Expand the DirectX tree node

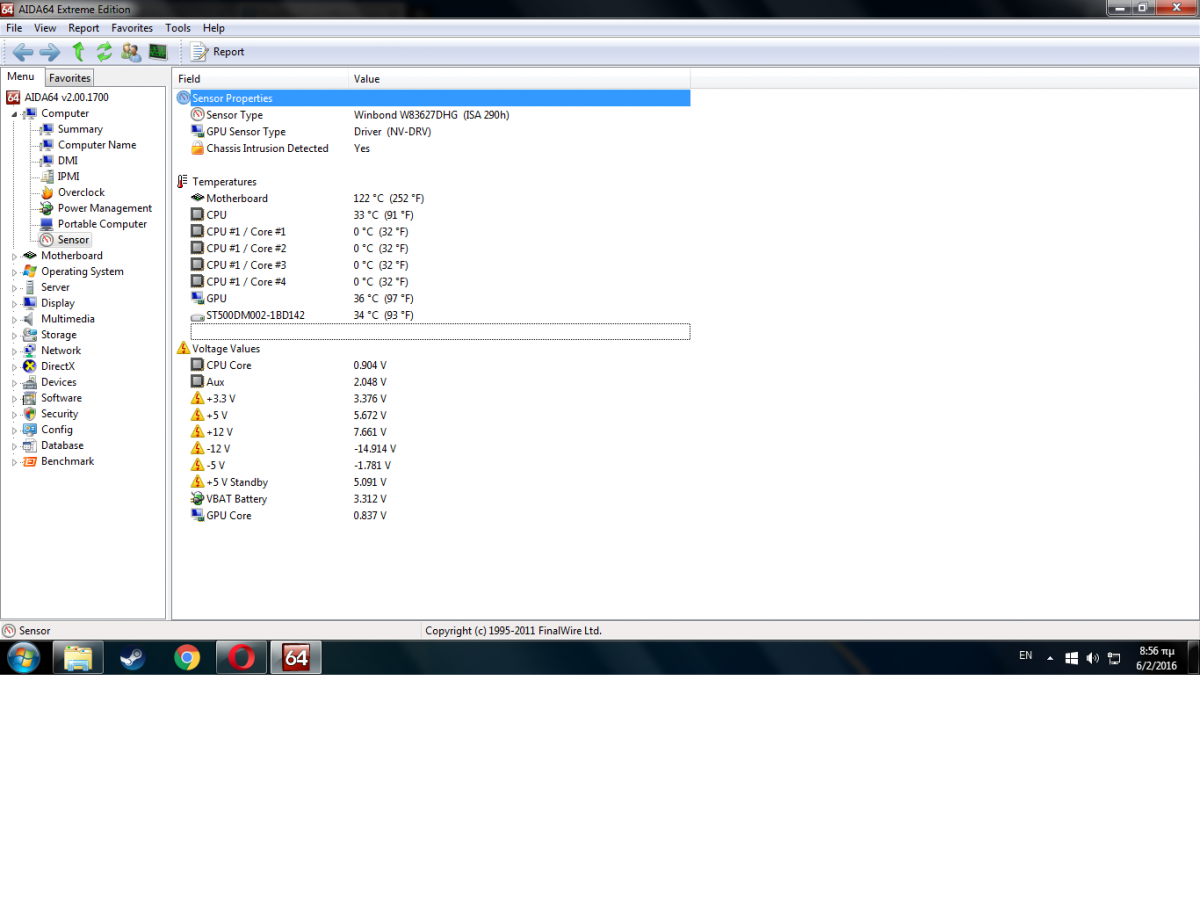[x=14, y=367]
